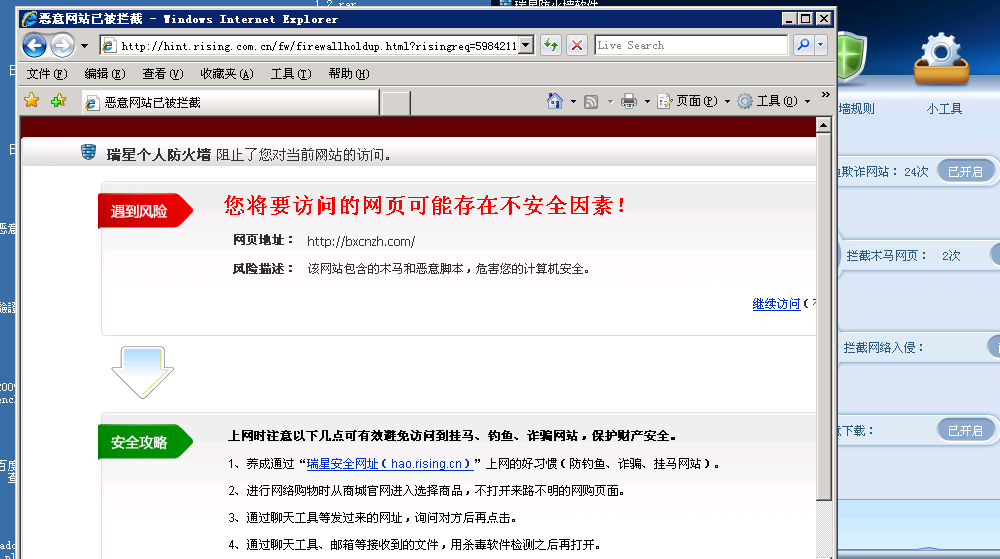Click the 拦截木马网页 2次 text in firewall window
The width and height of the screenshot is (1000, 559).
click(903, 256)
